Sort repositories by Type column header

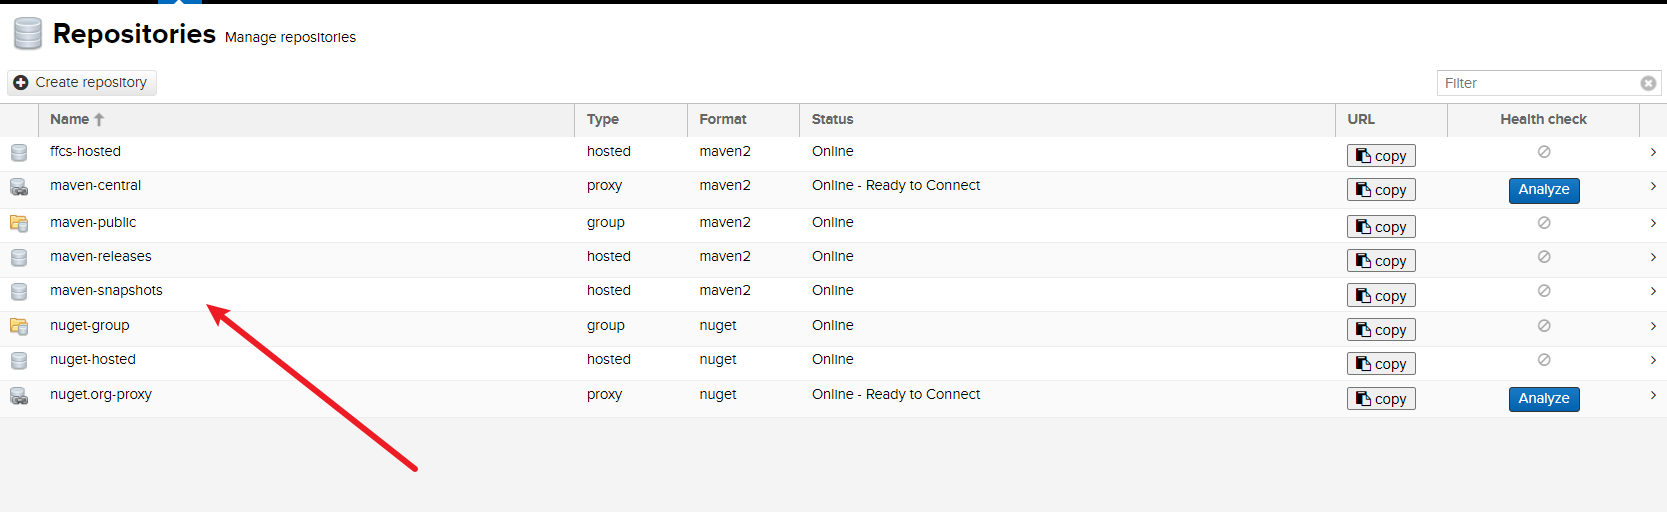602,119
